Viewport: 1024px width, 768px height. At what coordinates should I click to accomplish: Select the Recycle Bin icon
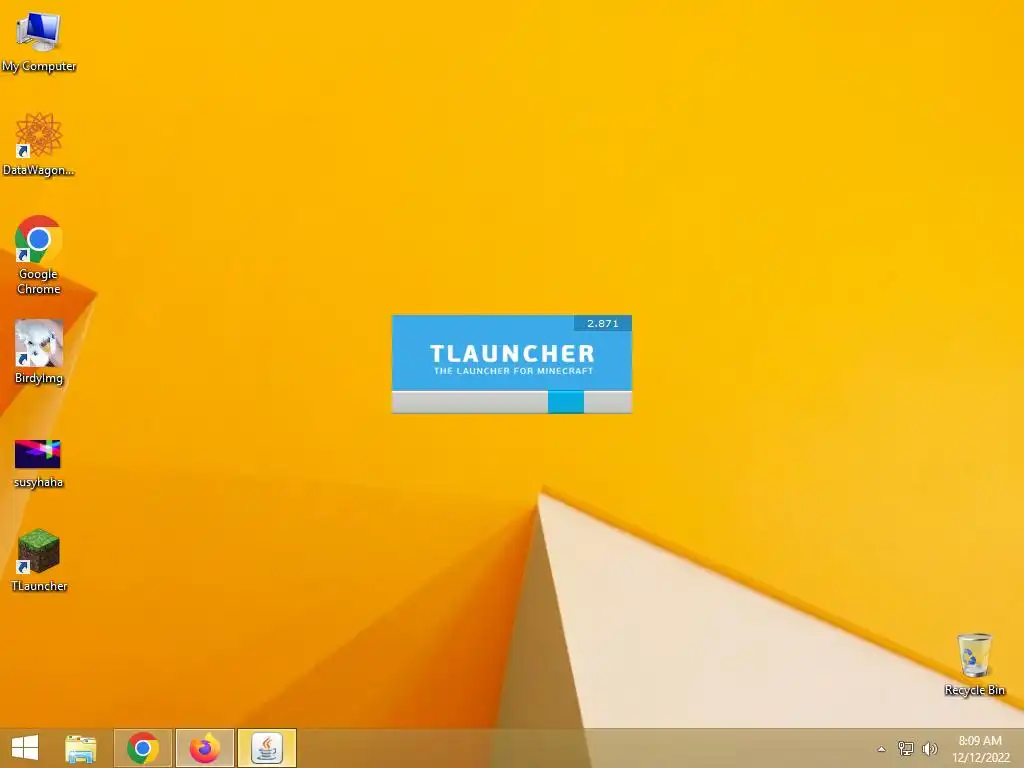974,664
